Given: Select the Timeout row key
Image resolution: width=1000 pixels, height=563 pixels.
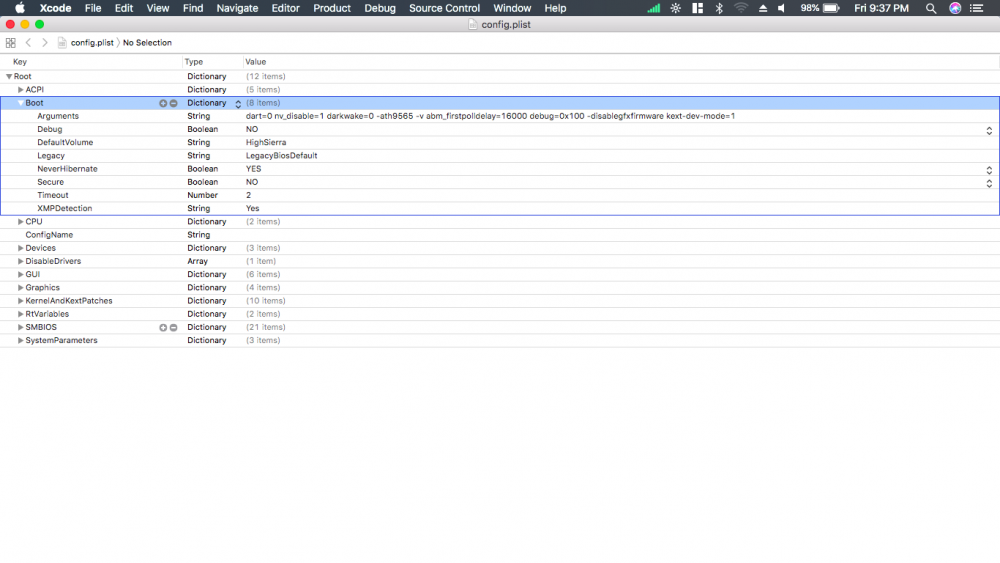Looking at the screenshot, I should tap(52, 195).
